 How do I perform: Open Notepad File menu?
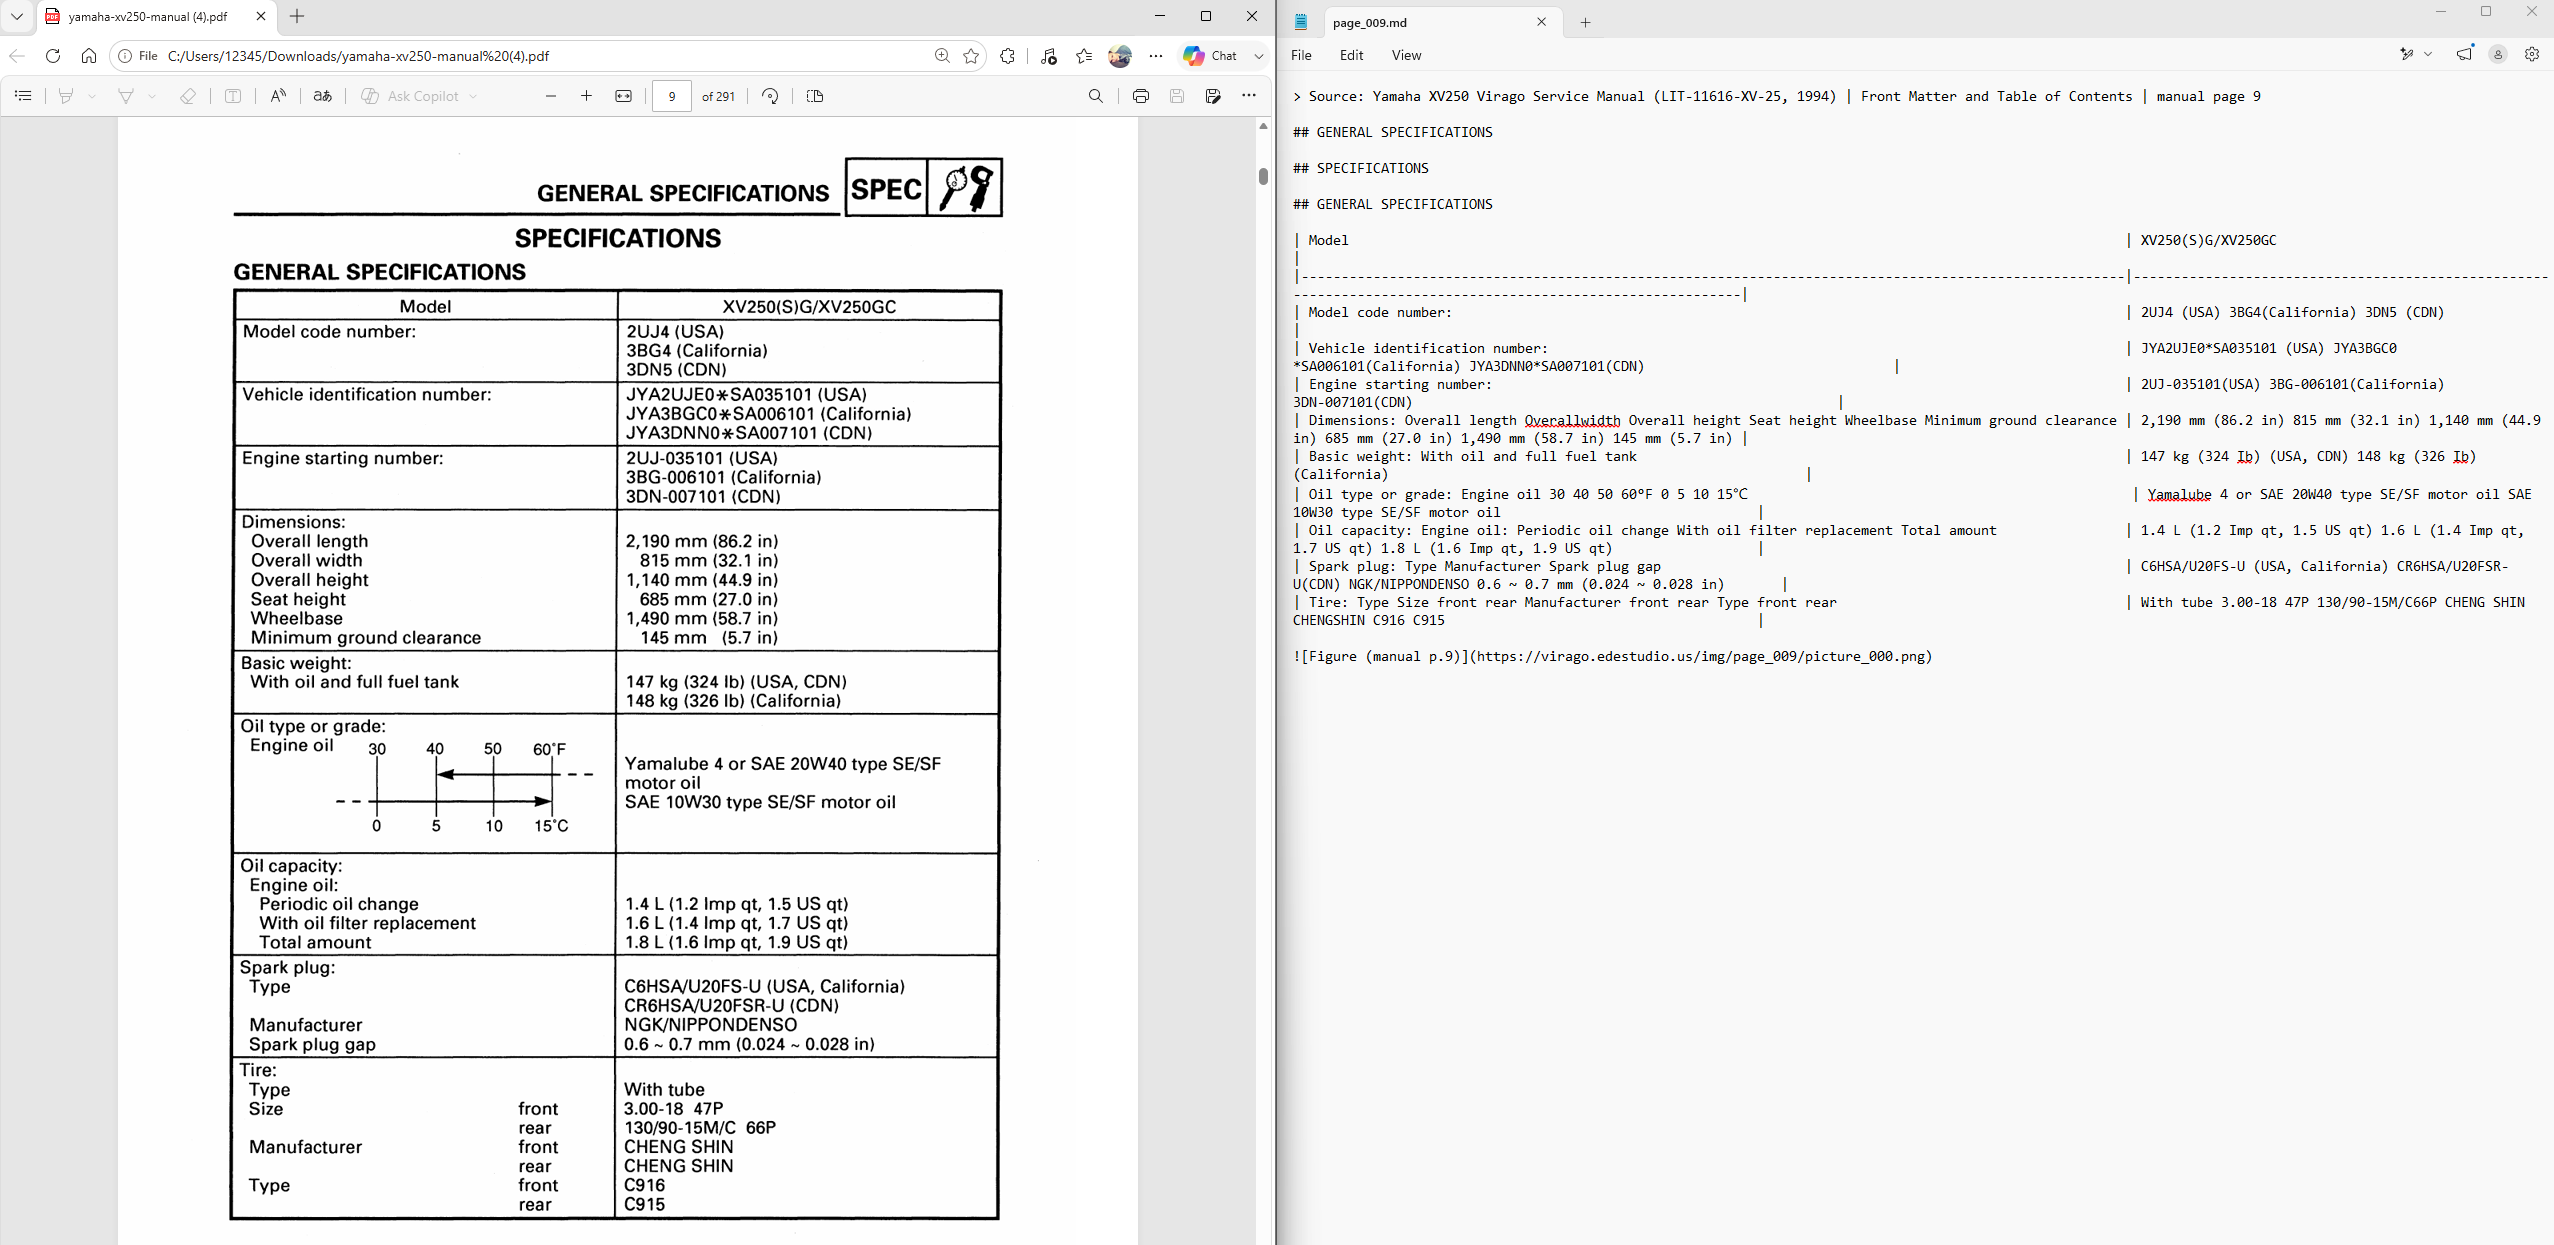point(1301,55)
